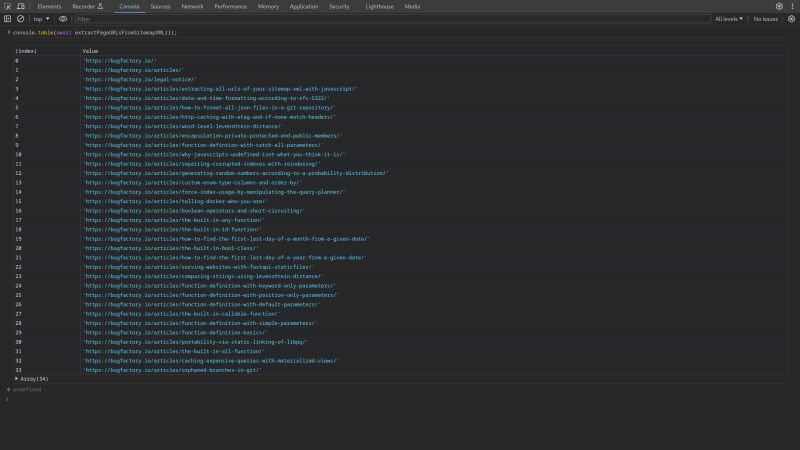Click the simple-parameters URL value

[x=200, y=323]
